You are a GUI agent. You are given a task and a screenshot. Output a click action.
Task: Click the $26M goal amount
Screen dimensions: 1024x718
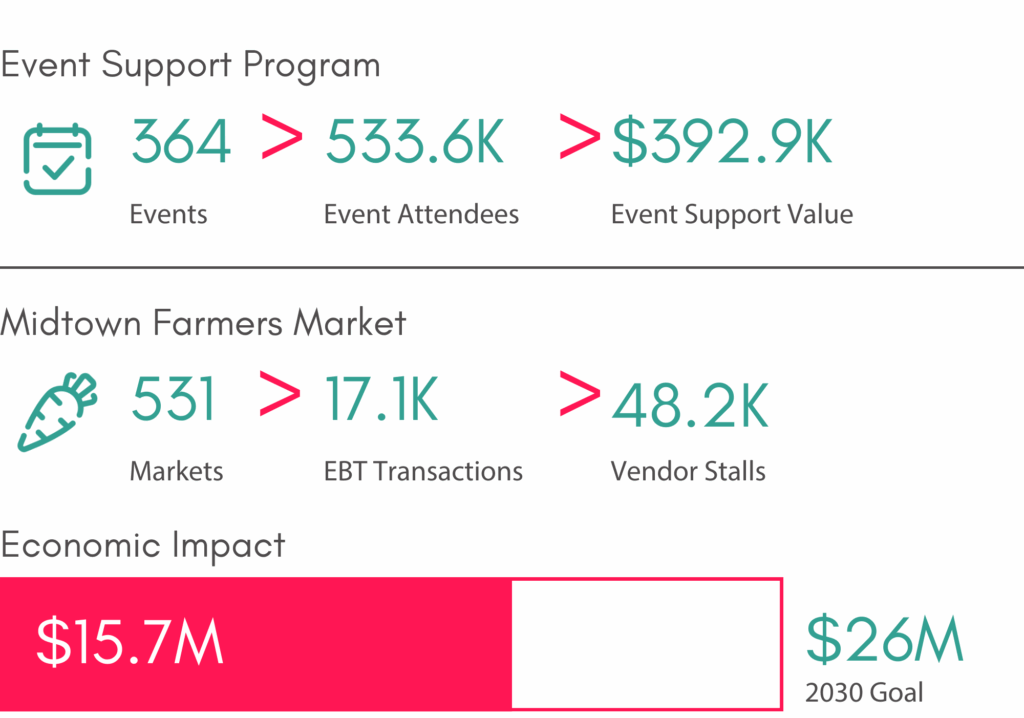tap(884, 640)
